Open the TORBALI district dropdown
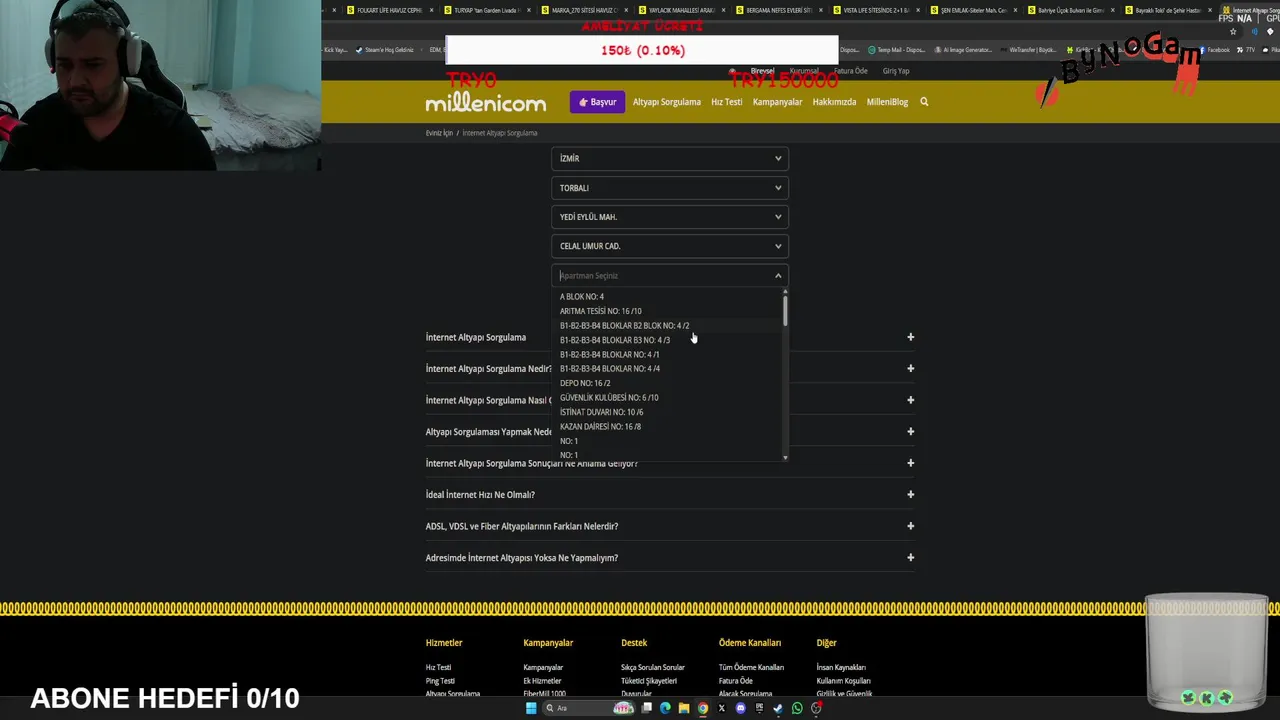Viewport: 1280px width, 720px height. click(x=670, y=188)
